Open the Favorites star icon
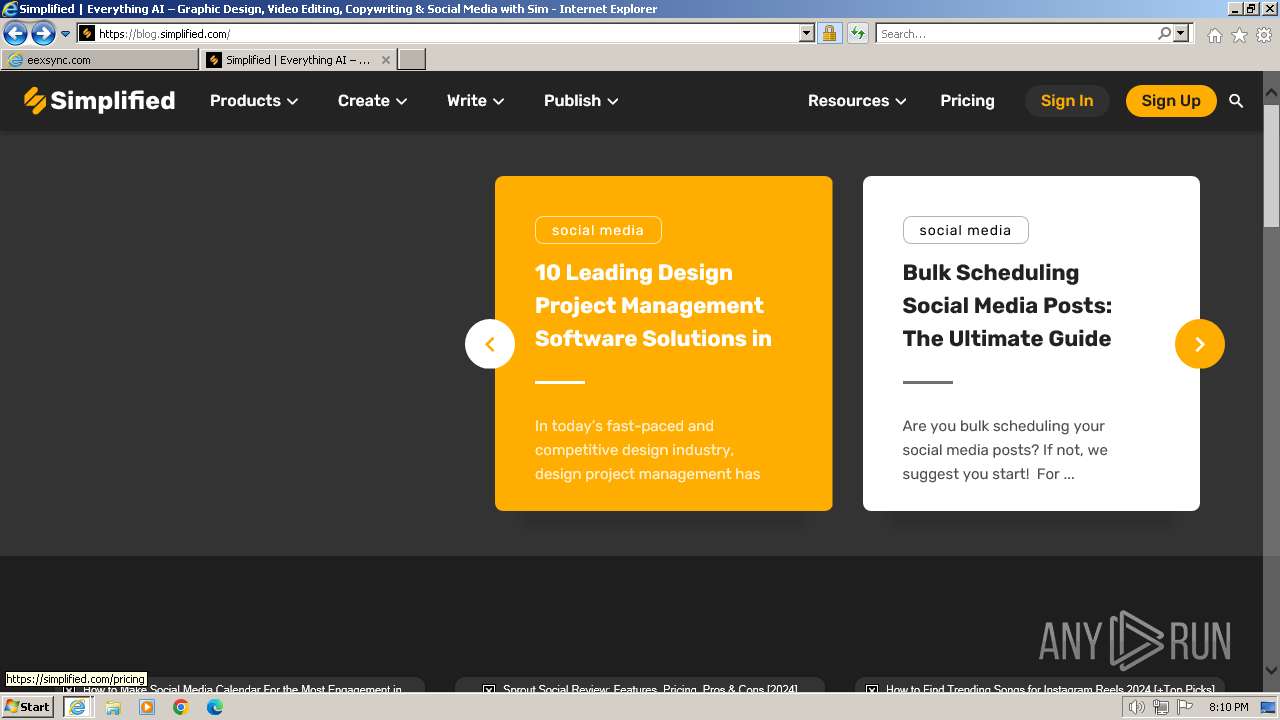The image size is (1280, 720). [x=1239, y=35]
